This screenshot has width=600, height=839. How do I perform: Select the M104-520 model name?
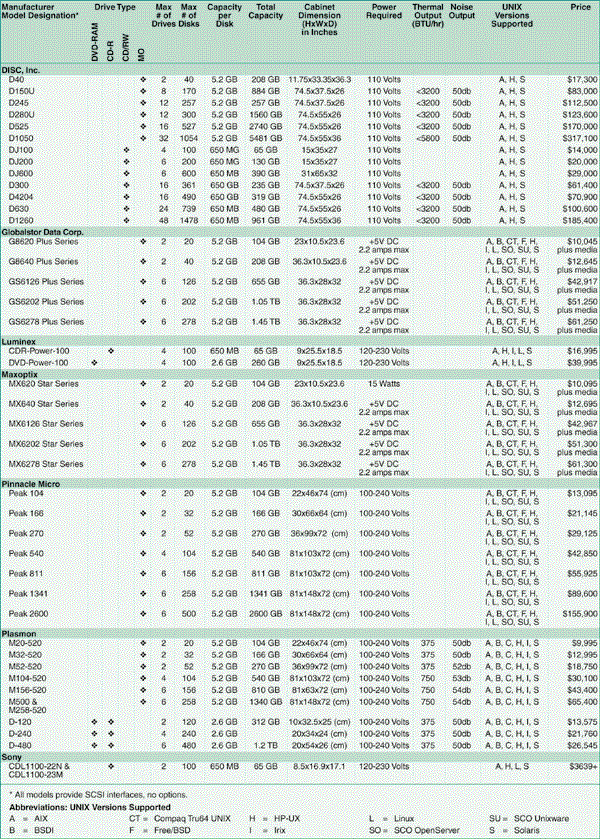pos(27,678)
